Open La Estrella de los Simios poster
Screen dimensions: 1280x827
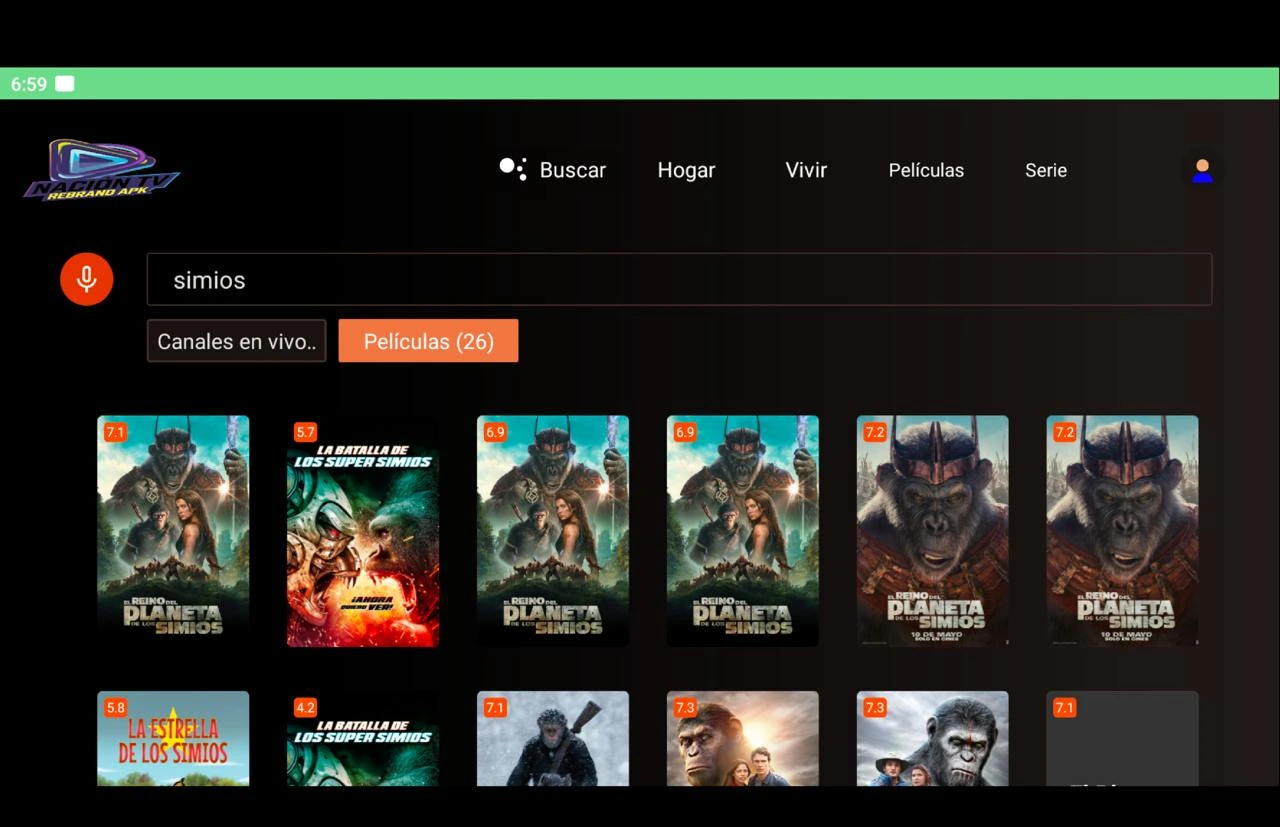(173, 738)
